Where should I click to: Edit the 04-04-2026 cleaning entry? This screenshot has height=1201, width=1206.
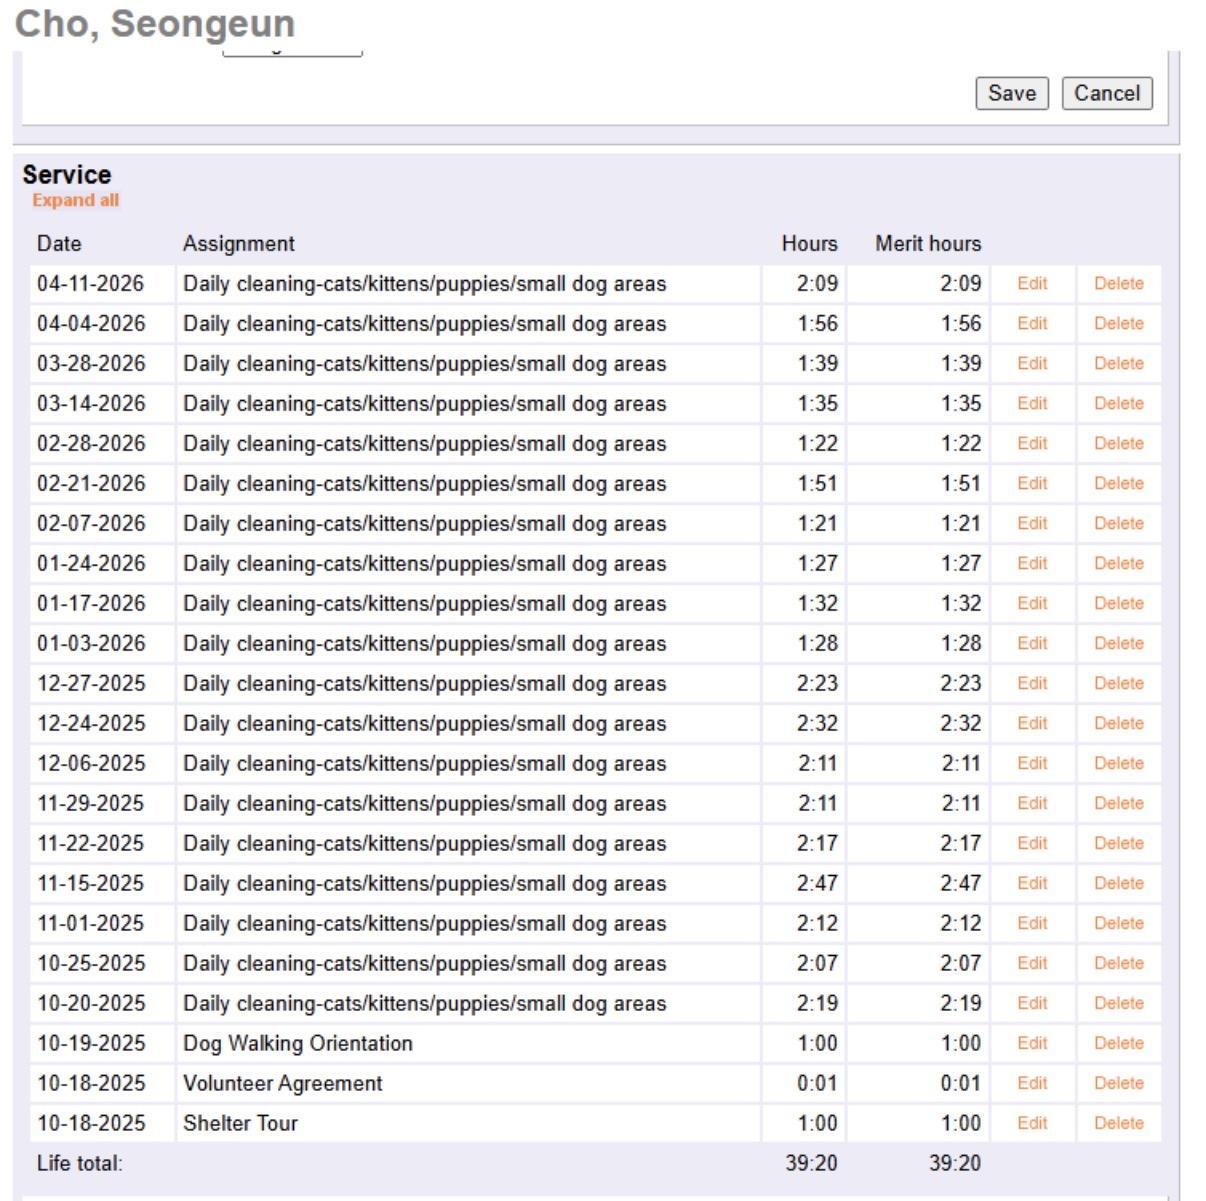click(x=1032, y=324)
